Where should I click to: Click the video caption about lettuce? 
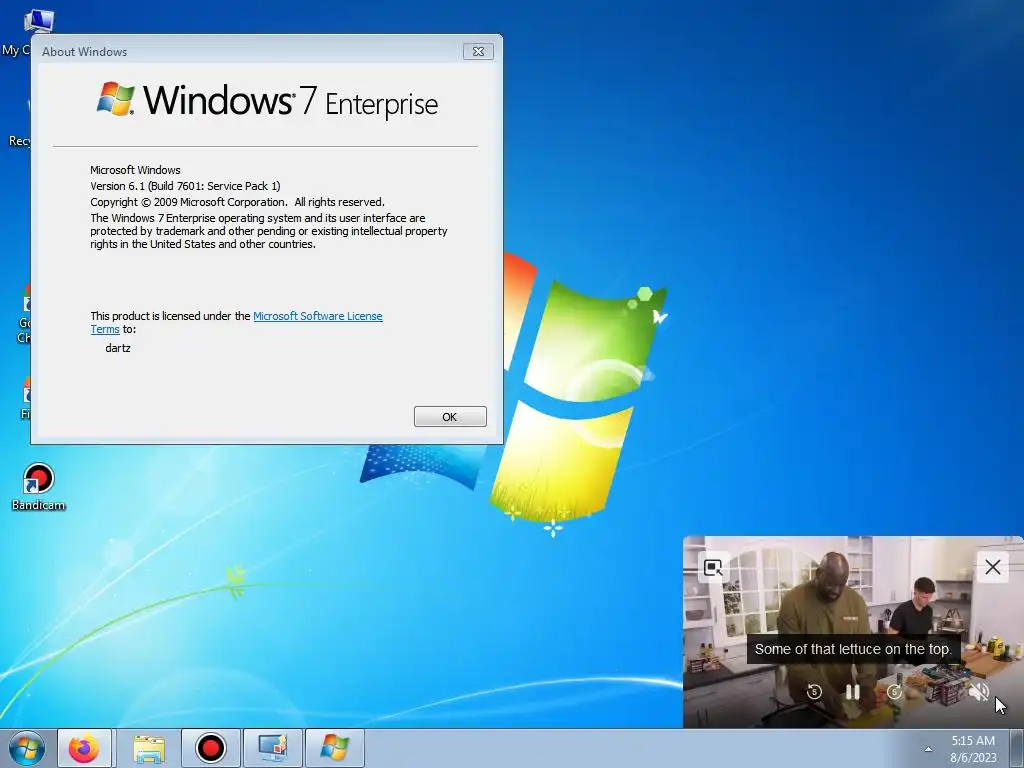[x=852, y=649]
